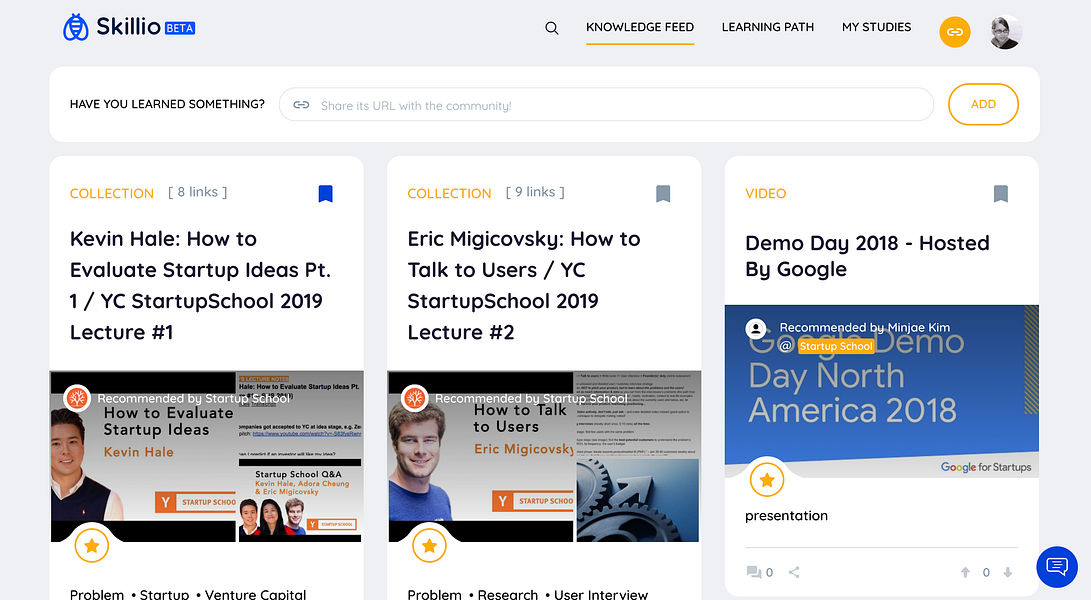
Task: Upvote the Demo Day 2018 video
Action: pyautogui.click(x=965, y=572)
